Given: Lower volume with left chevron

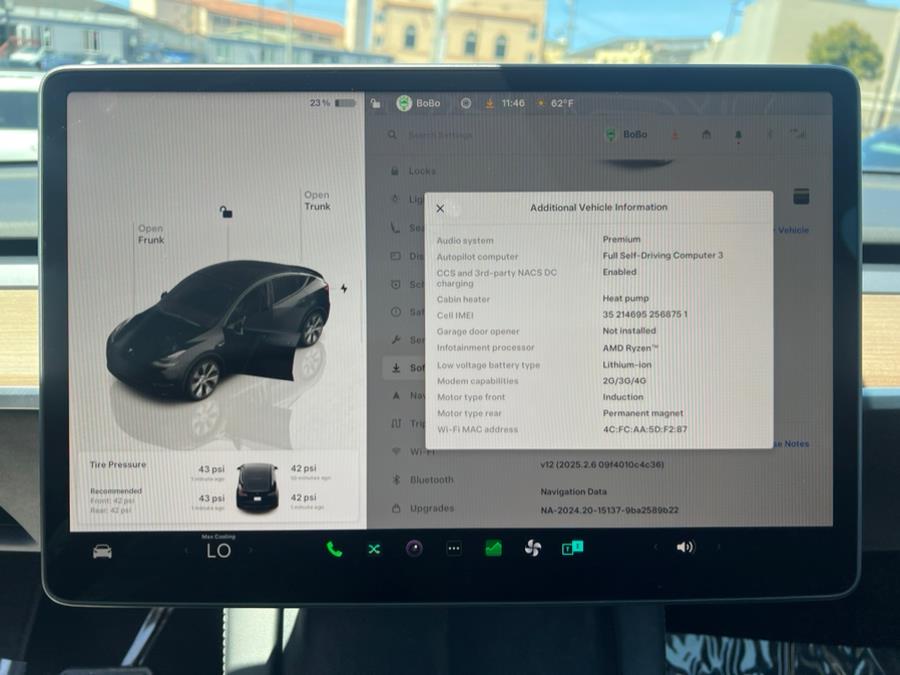Looking at the screenshot, I should (655, 547).
